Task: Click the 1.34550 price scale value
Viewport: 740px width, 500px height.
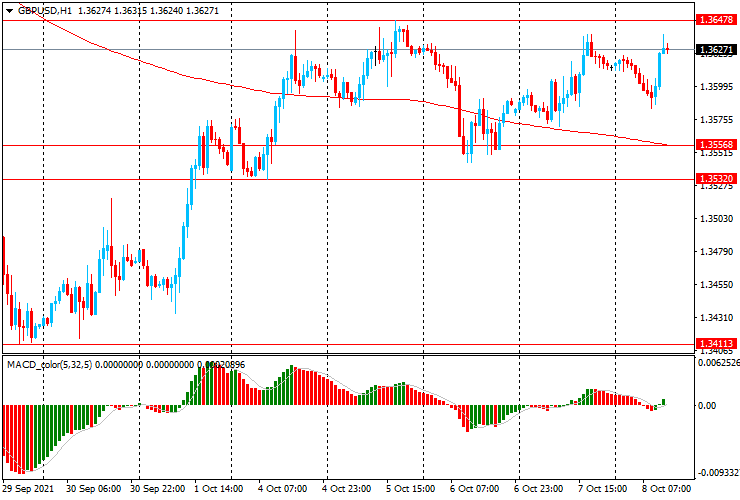Action: point(717,285)
